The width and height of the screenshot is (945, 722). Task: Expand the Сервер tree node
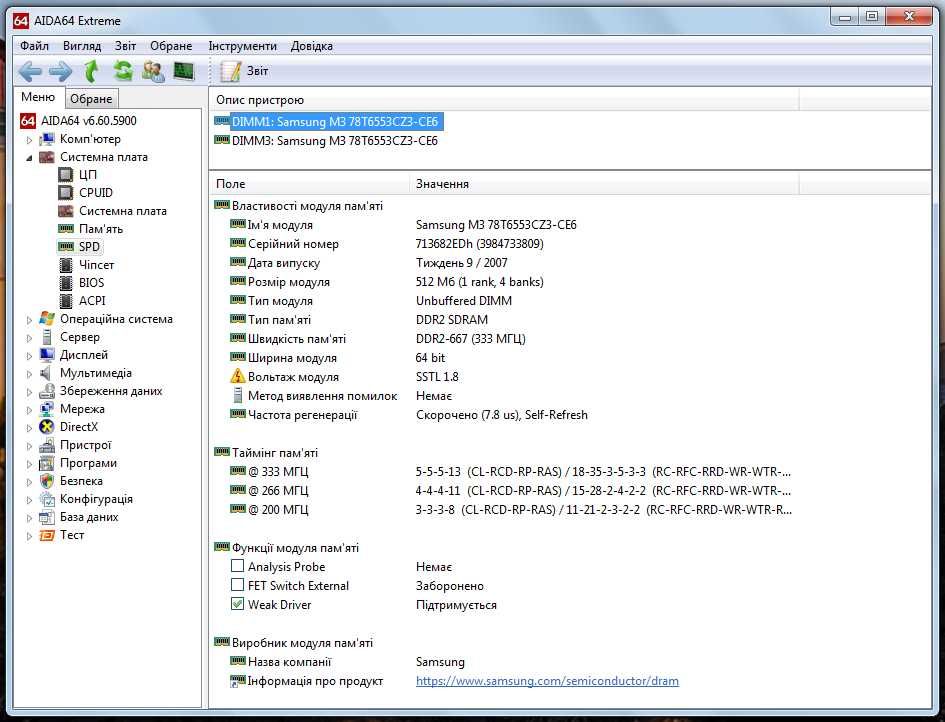coord(29,338)
